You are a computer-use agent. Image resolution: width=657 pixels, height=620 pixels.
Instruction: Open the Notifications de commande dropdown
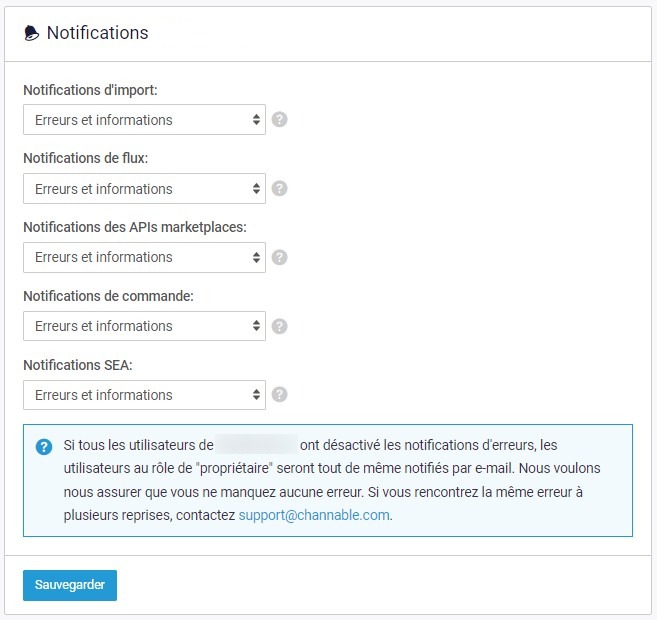coord(144,326)
